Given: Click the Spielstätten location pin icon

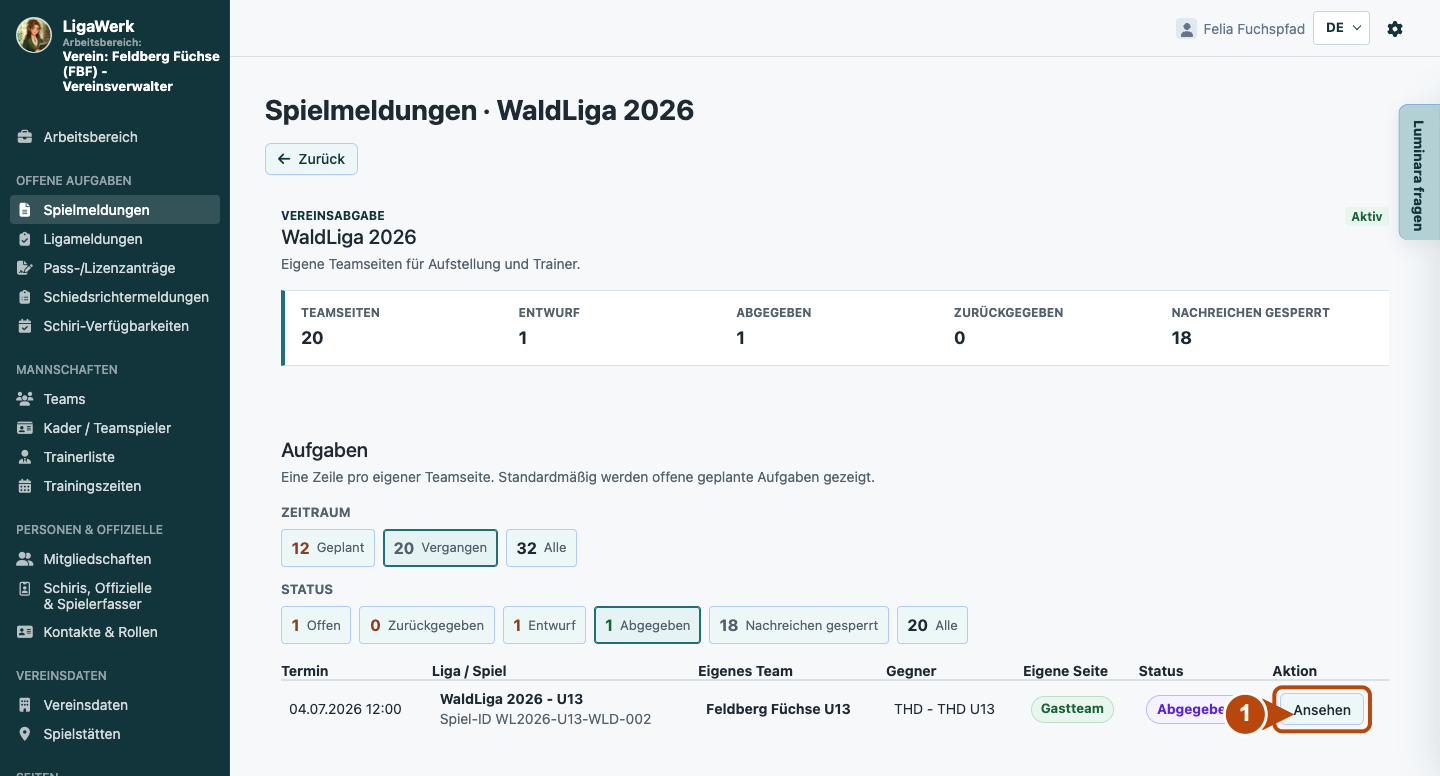Looking at the screenshot, I should pos(25,734).
